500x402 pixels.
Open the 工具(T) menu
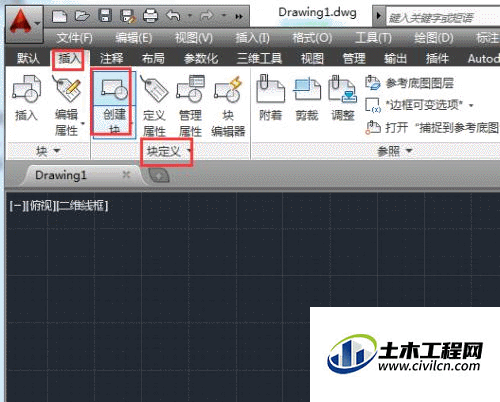tap(373, 38)
